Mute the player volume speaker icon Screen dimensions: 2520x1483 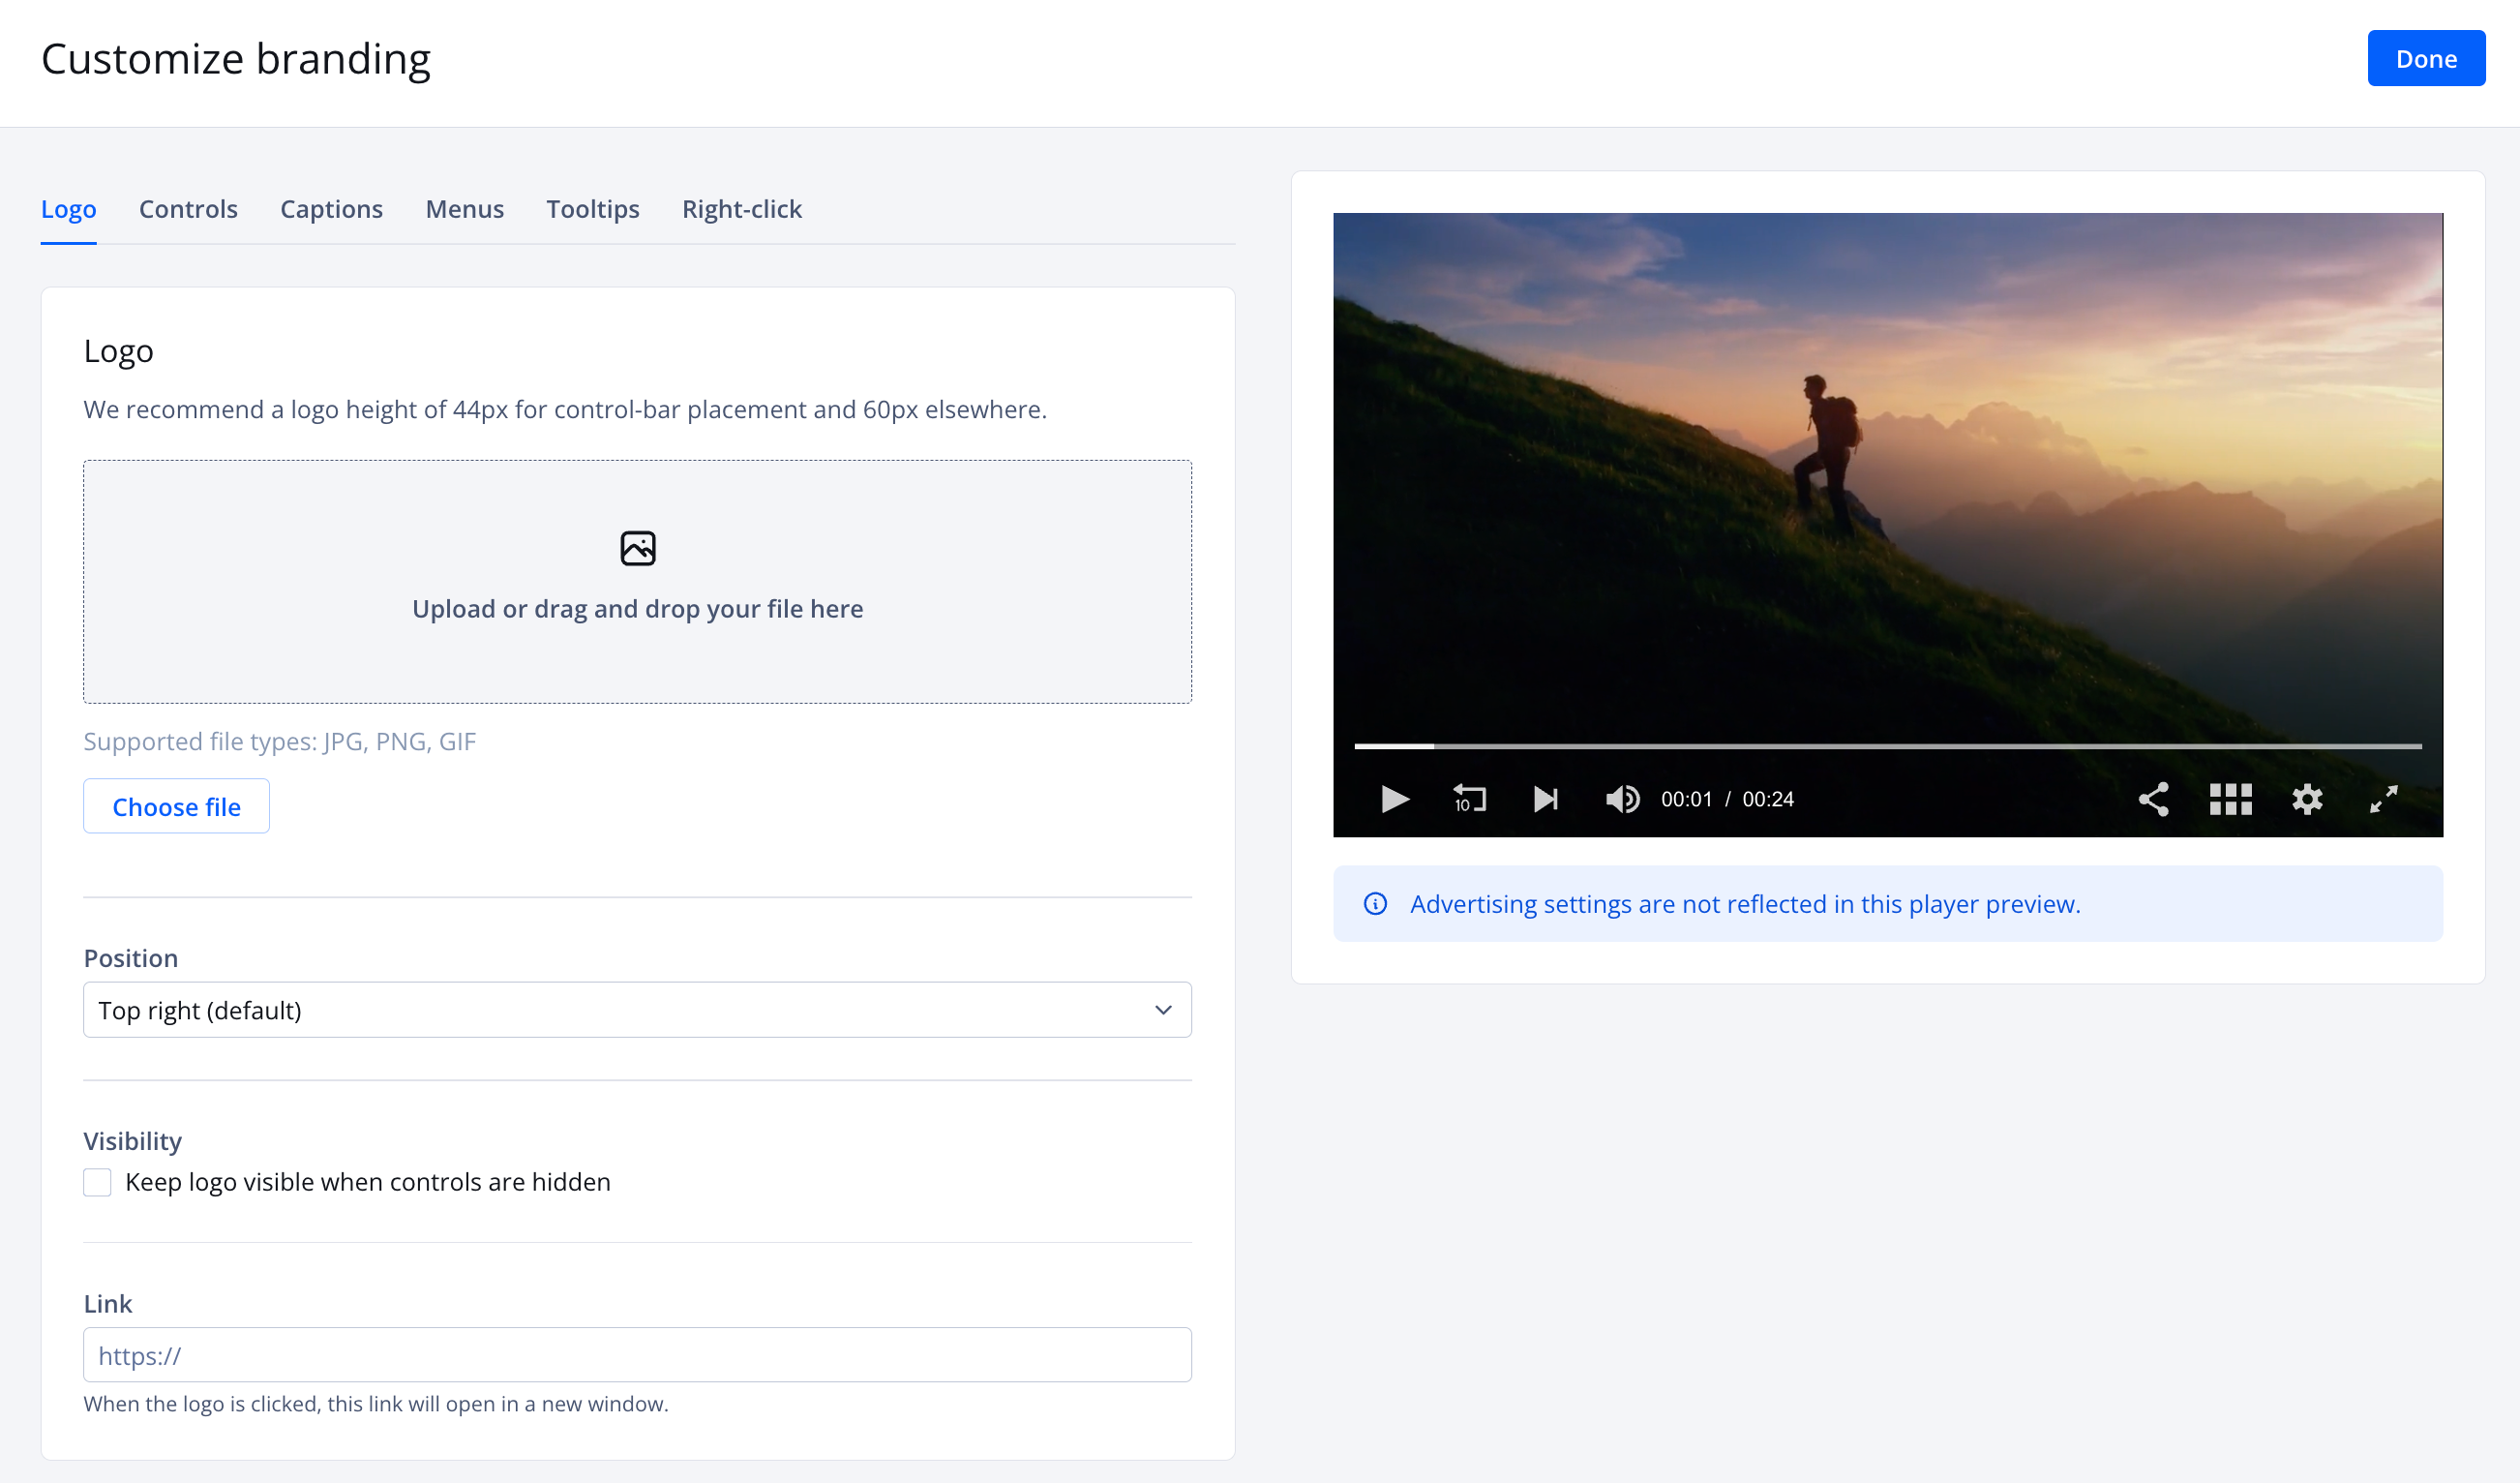[1621, 799]
